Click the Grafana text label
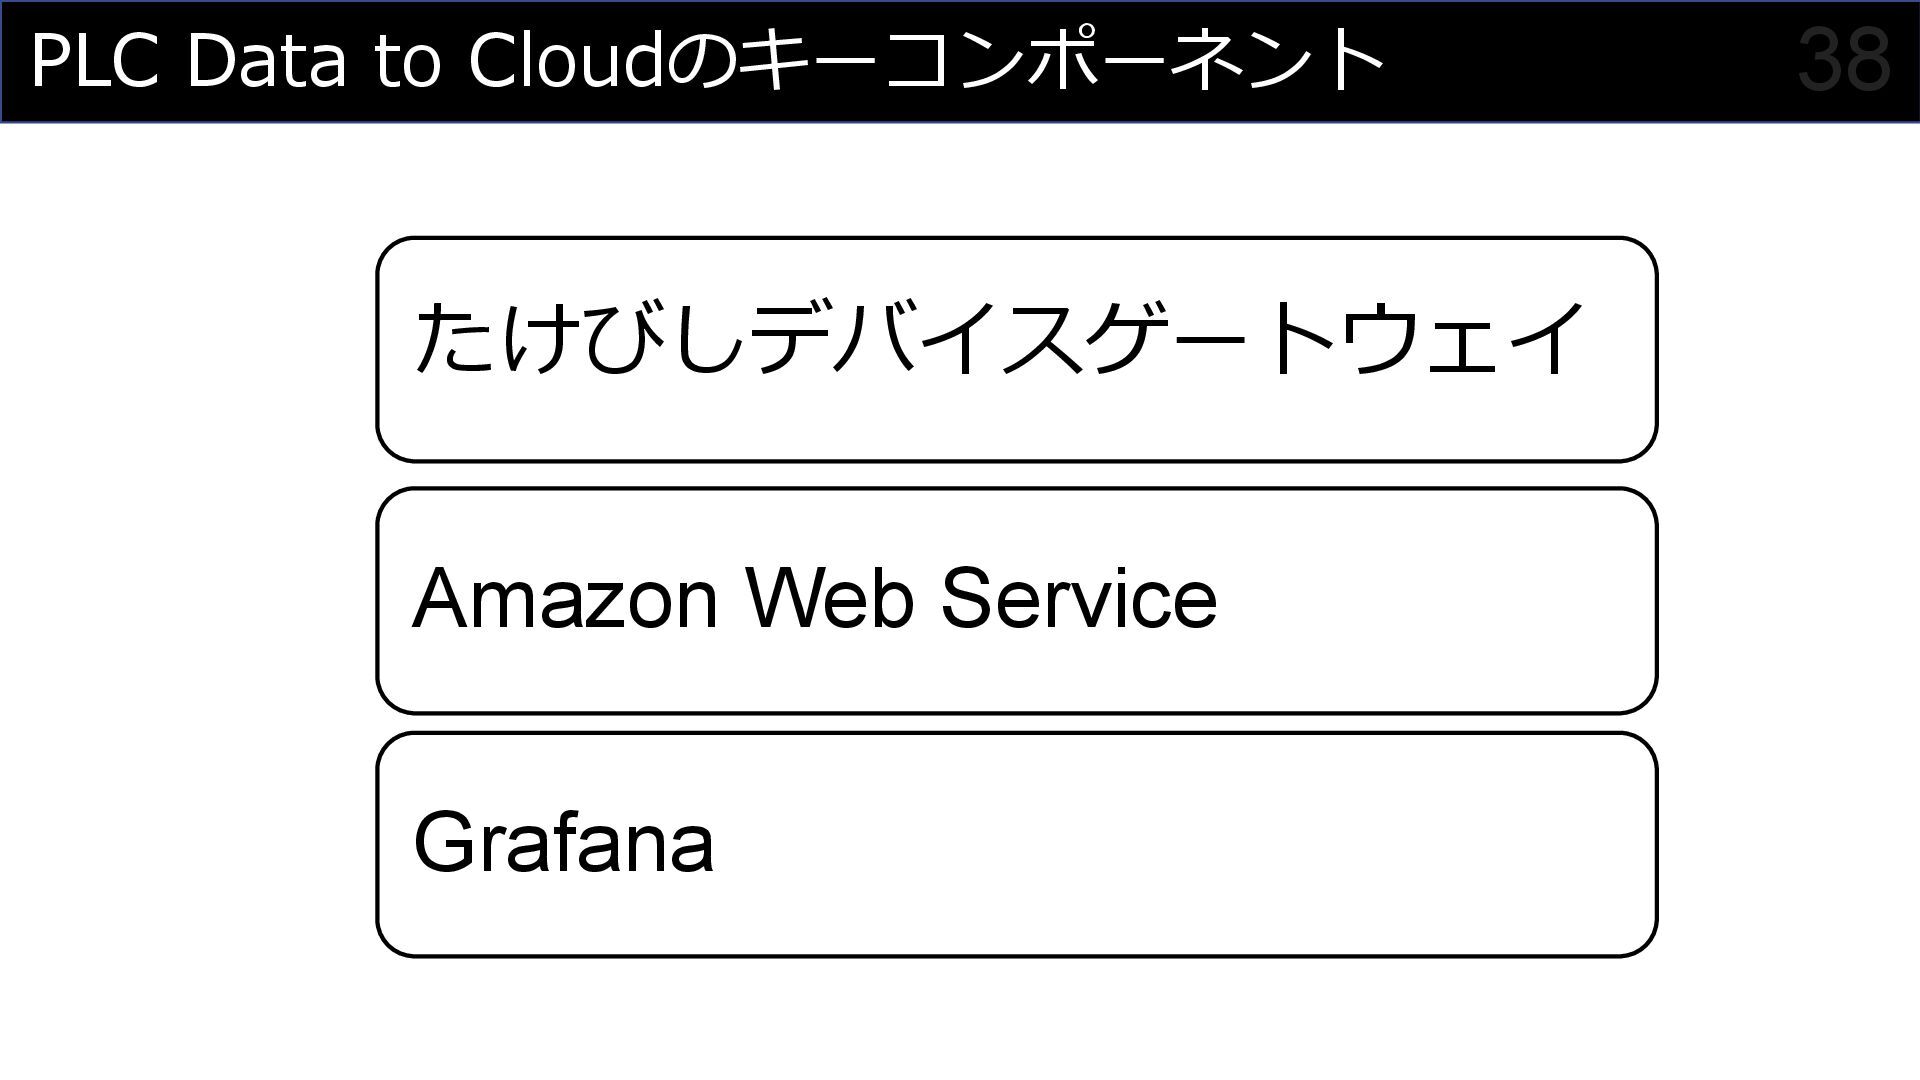 563,842
